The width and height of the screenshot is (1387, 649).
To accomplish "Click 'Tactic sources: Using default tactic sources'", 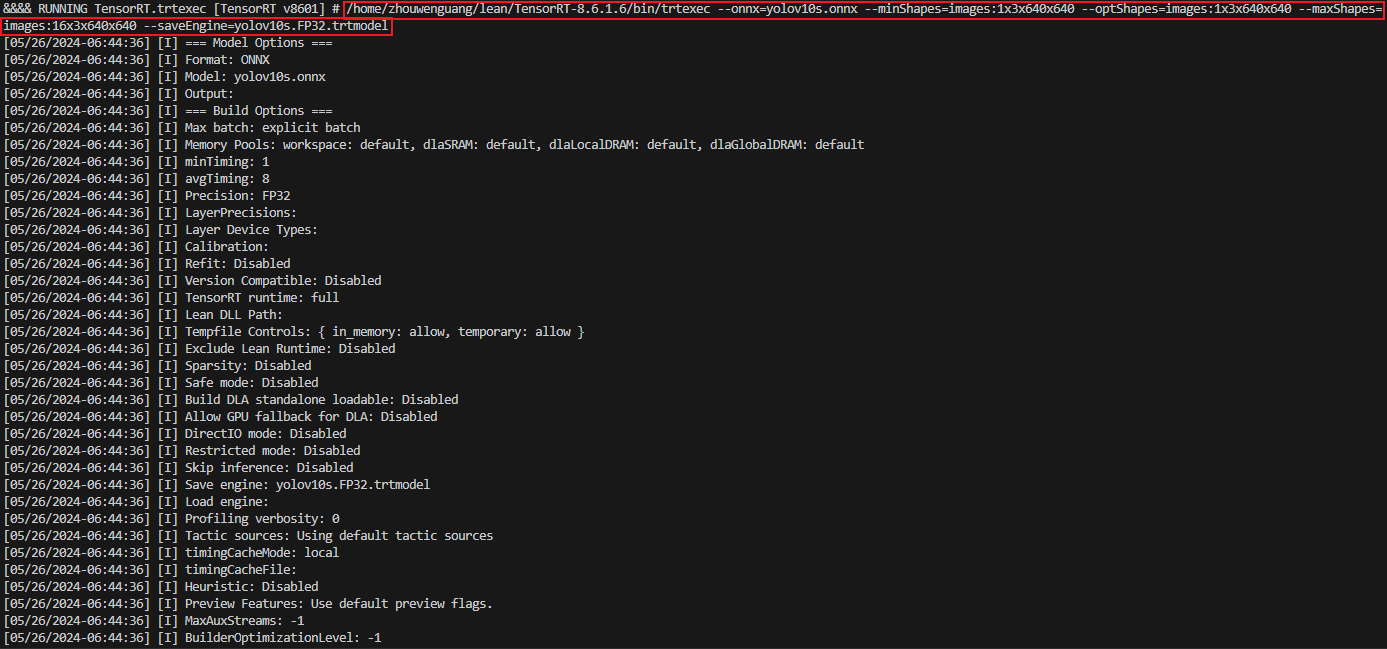I will (x=339, y=536).
